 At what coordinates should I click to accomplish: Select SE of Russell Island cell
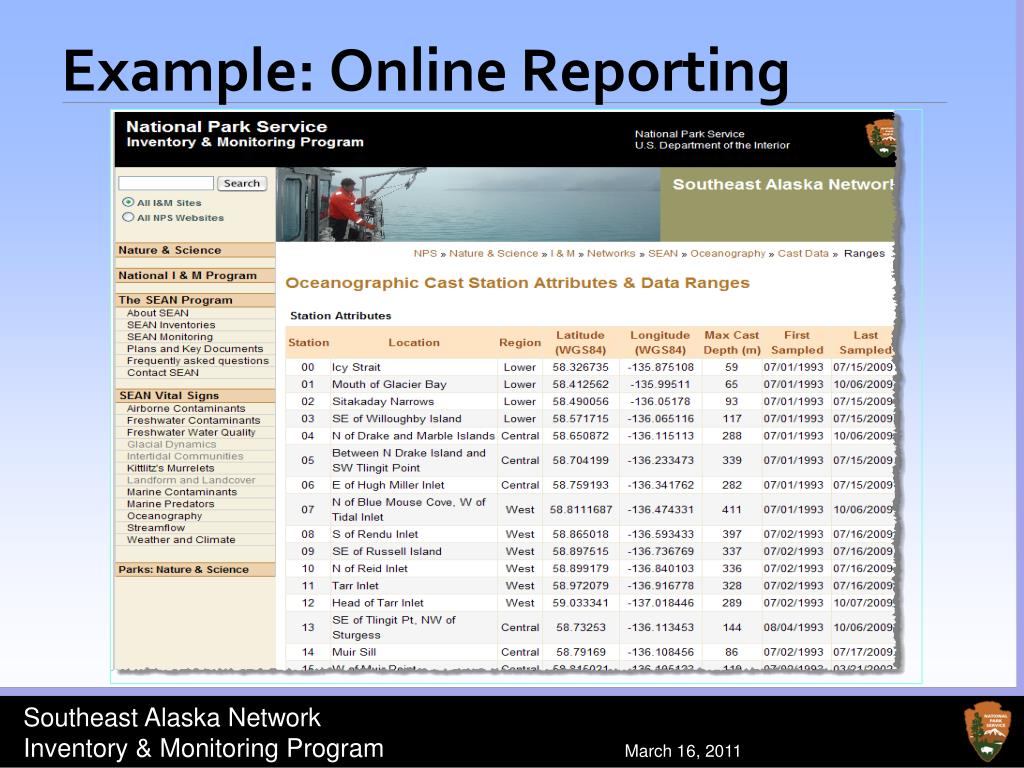387,551
